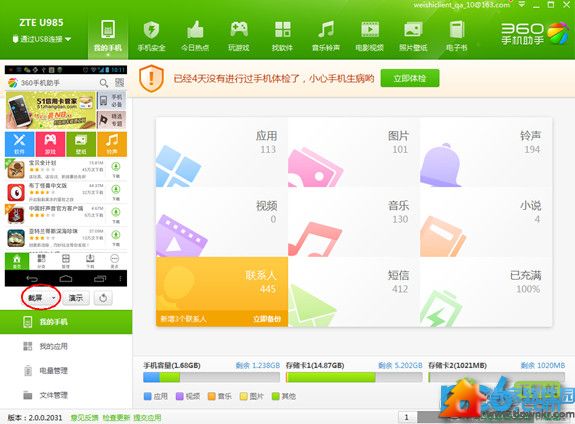The width and height of the screenshot is (575, 424).
Task: Open the 短信 412 tile
Action: tap(354, 292)
